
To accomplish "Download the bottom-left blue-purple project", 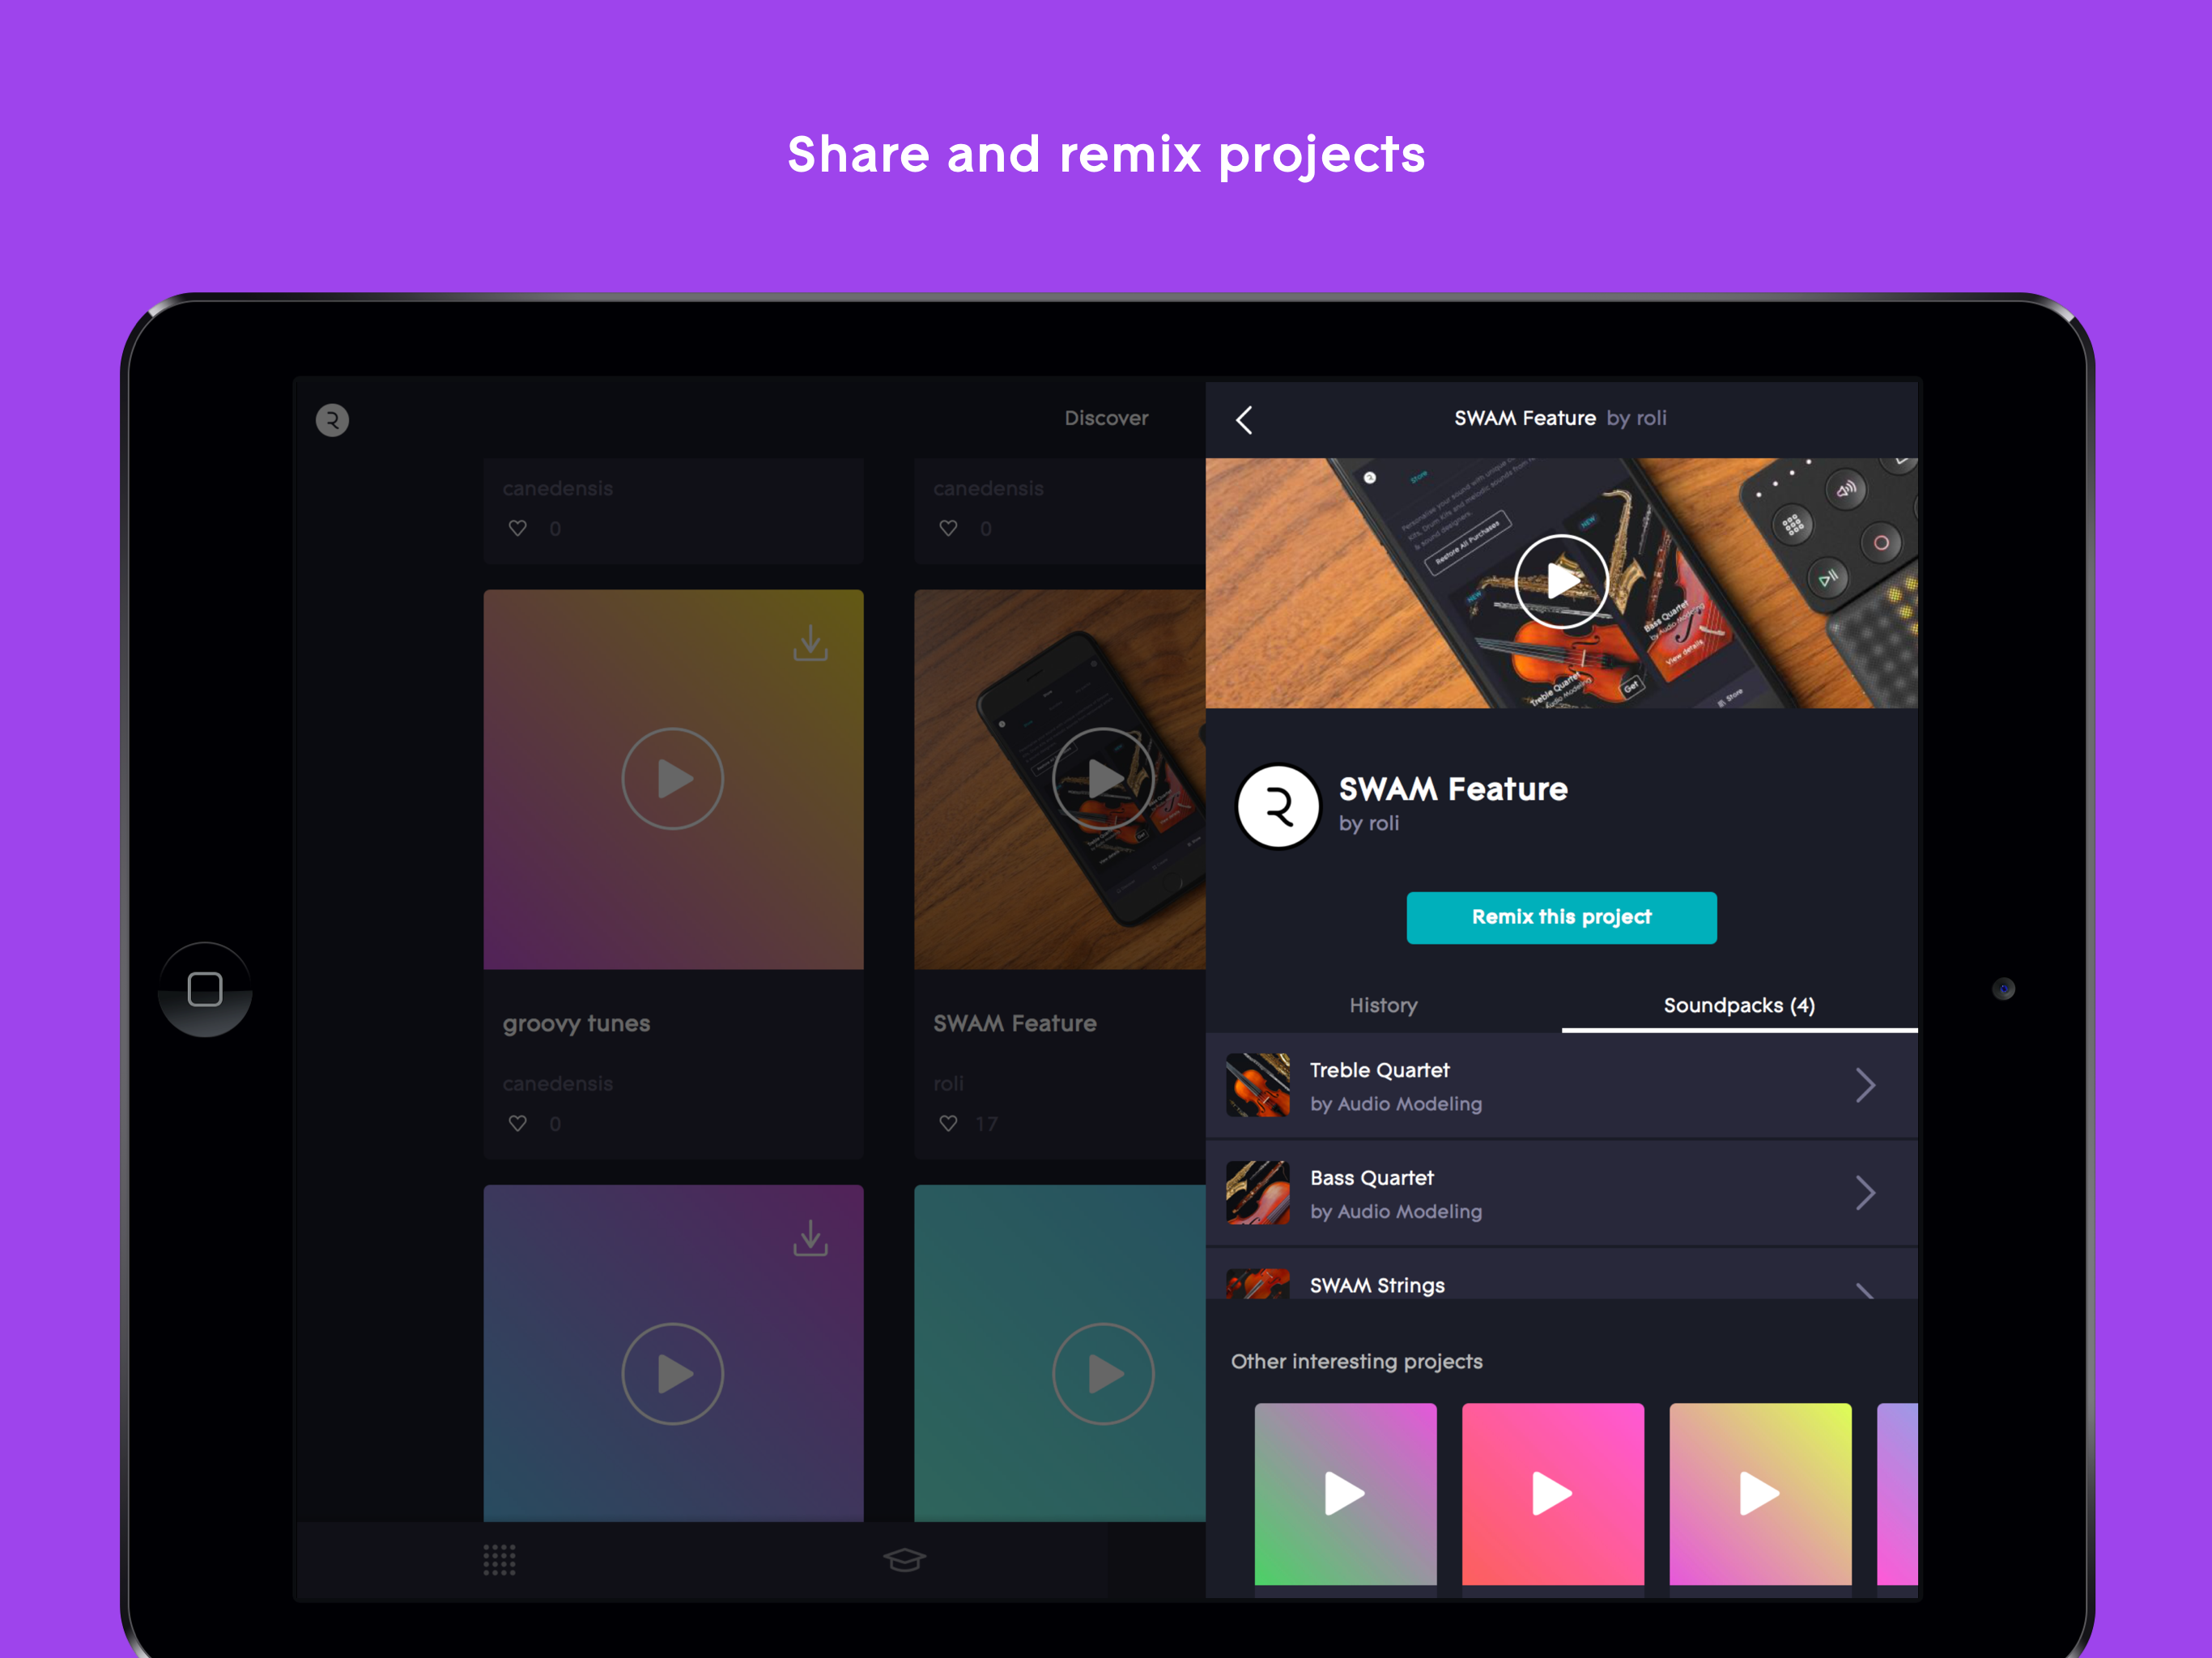I will (810, 1238).
